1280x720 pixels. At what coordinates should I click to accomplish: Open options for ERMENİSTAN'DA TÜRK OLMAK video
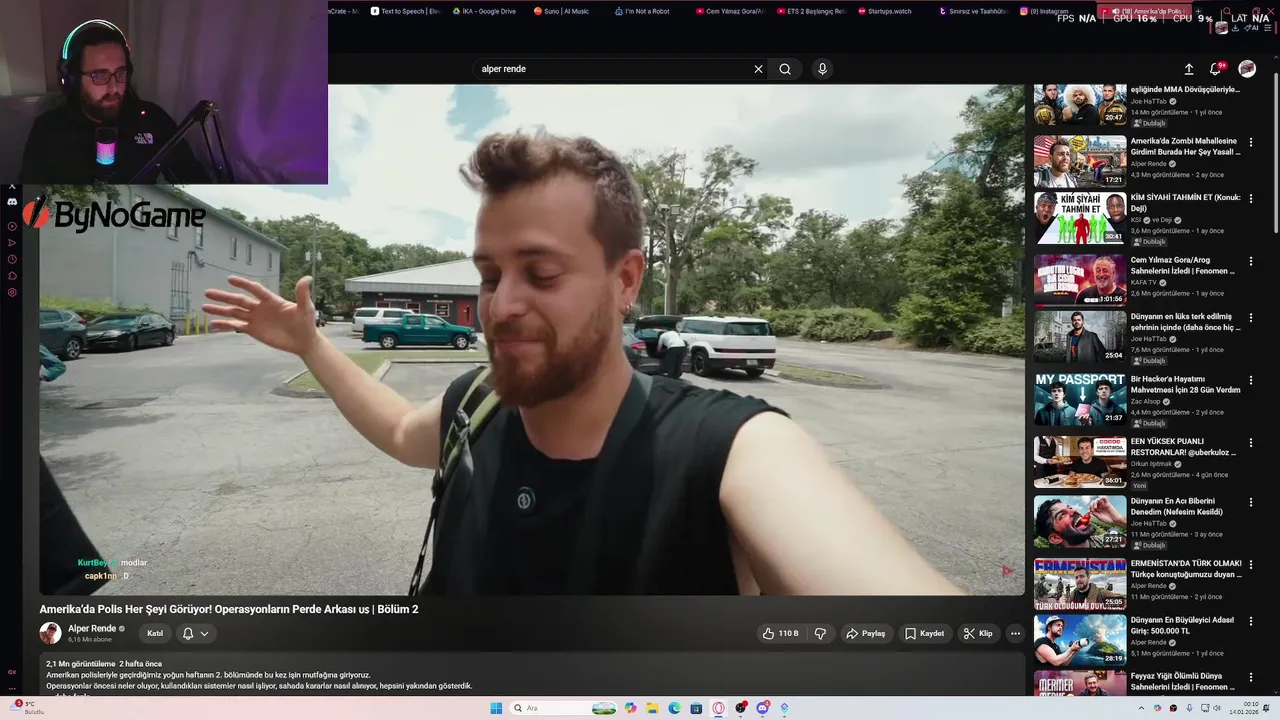point(1250,564)
